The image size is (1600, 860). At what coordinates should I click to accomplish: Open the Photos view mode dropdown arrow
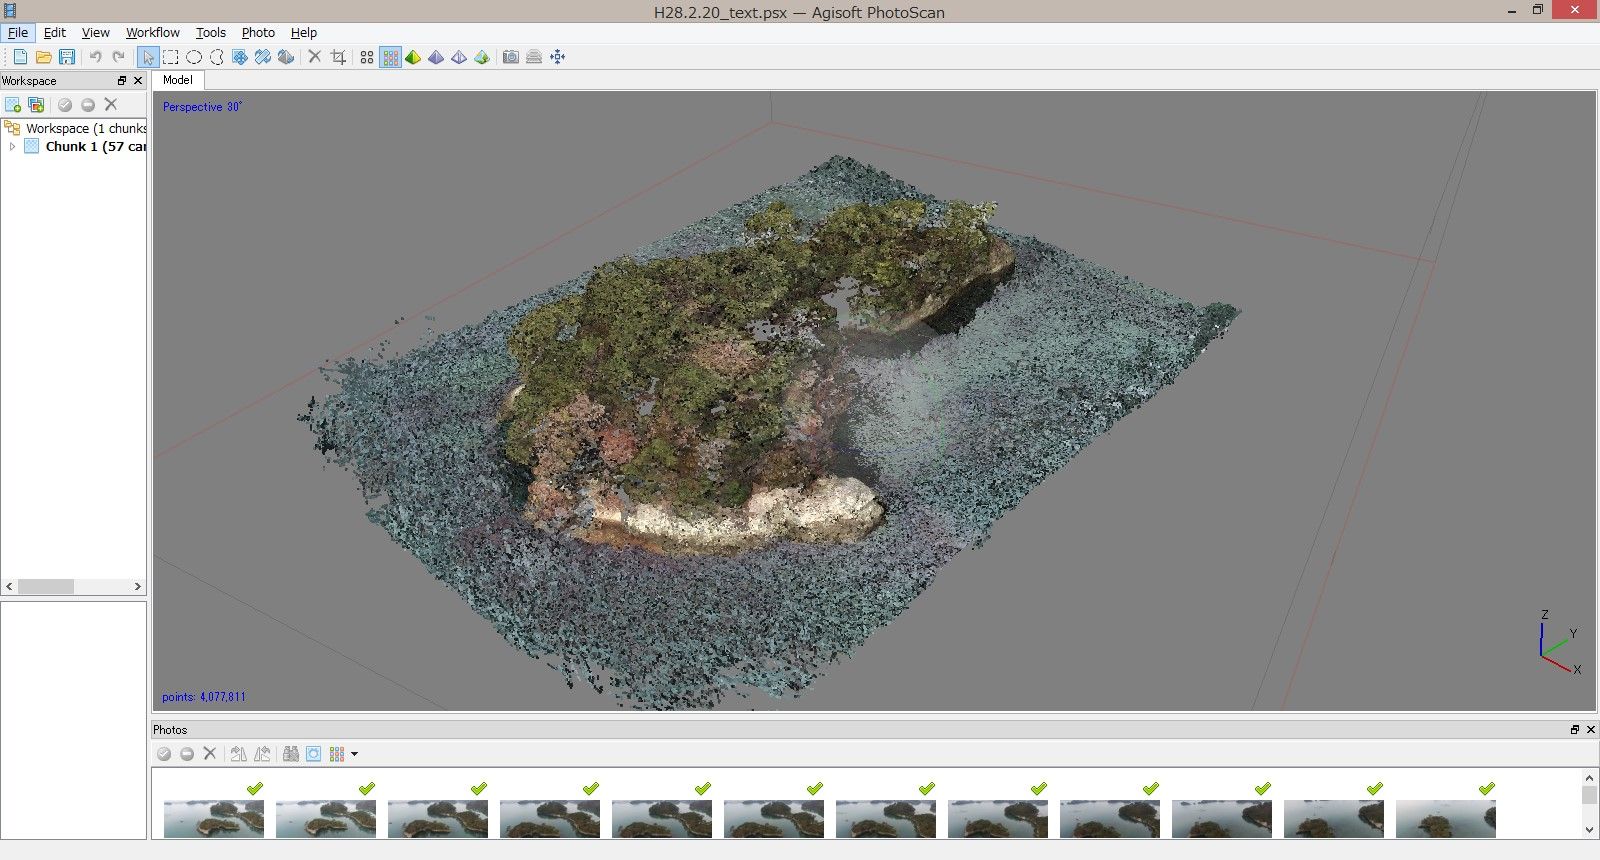pyautogui.click(x=354, y=754)
